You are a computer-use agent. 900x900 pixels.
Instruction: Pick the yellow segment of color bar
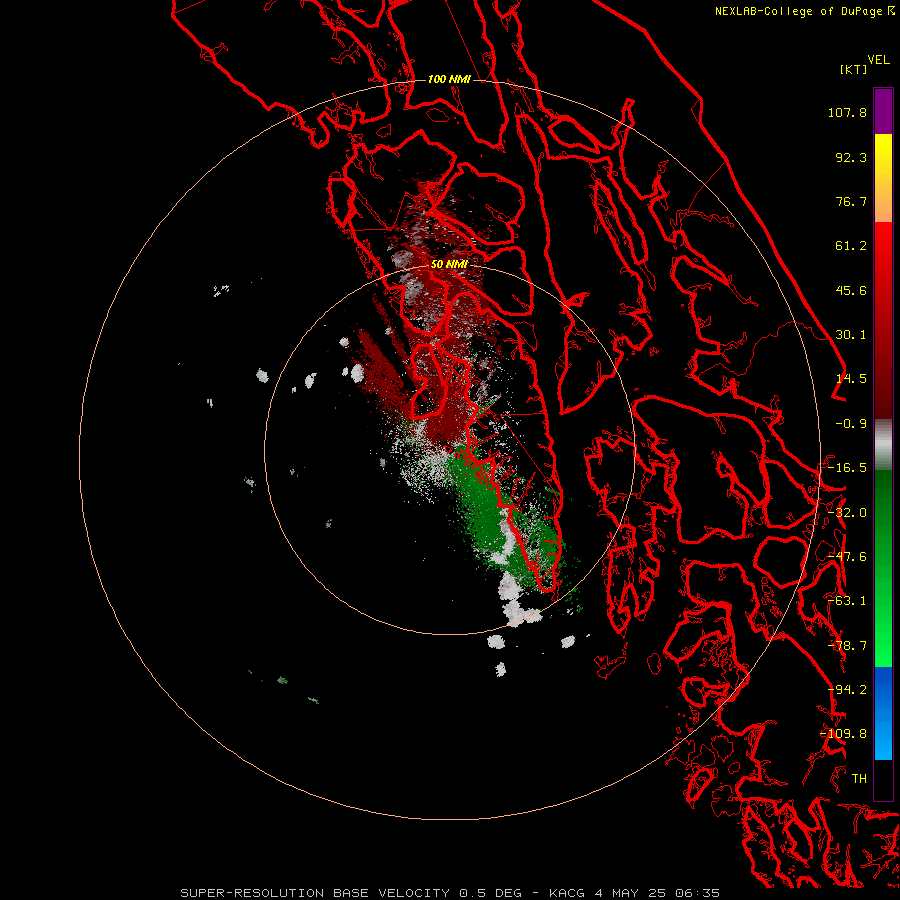pos(883,178)
